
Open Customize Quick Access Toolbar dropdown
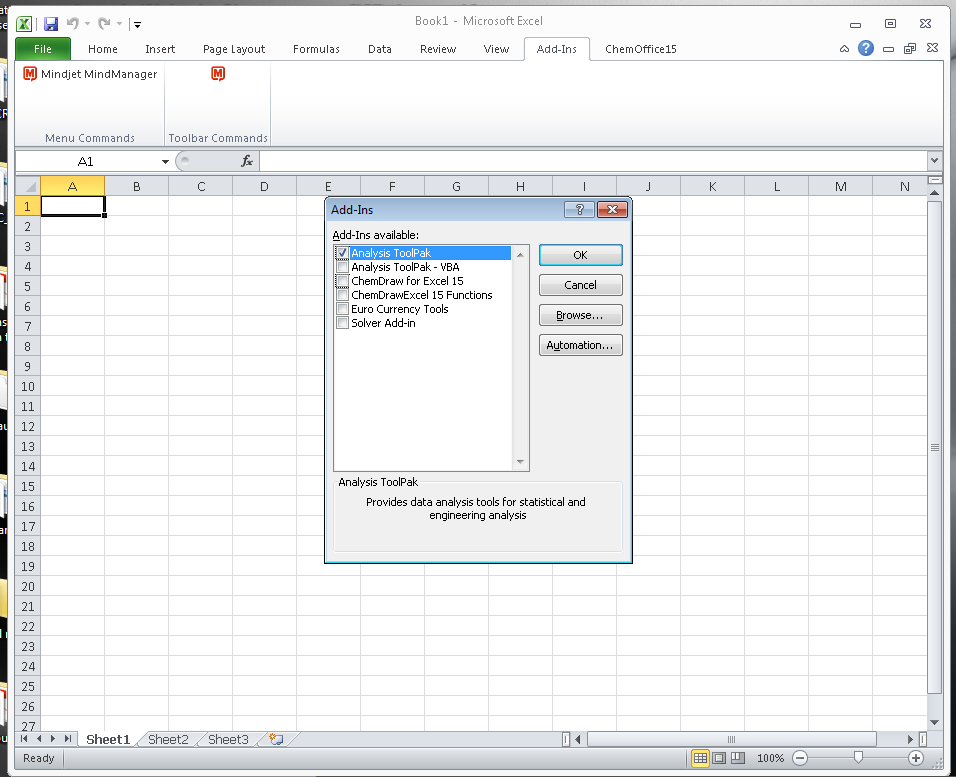pyautogui.click(x=137, y=24)
